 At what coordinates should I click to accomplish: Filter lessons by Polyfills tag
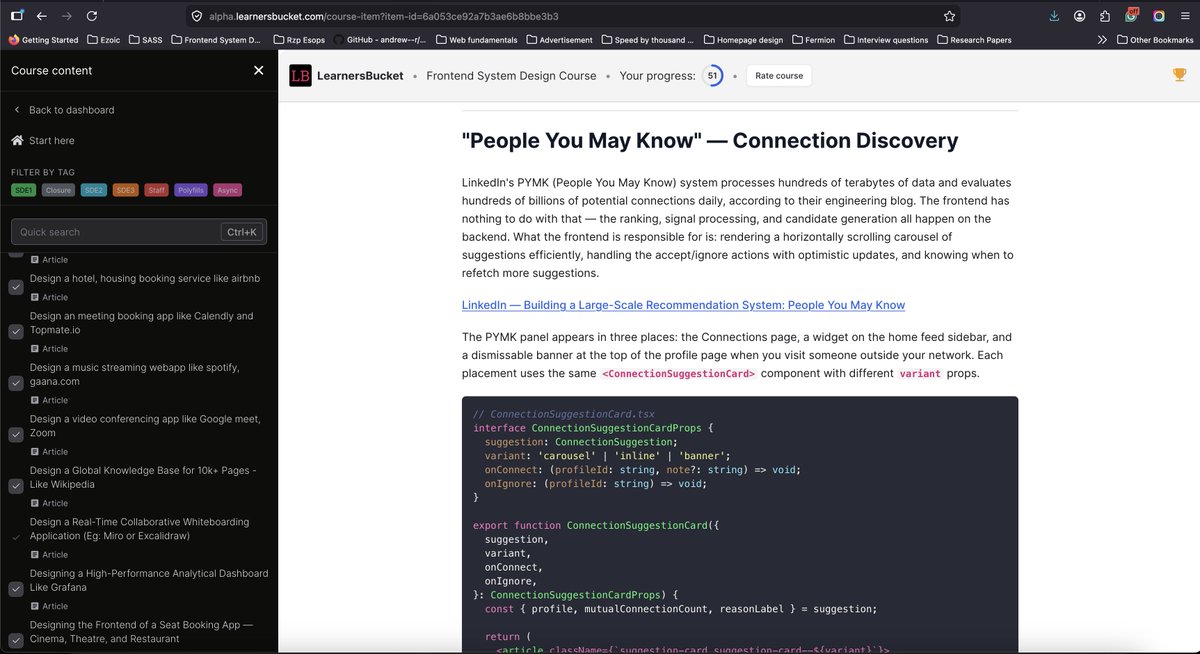pyautogui.click(x=191, y=190)
